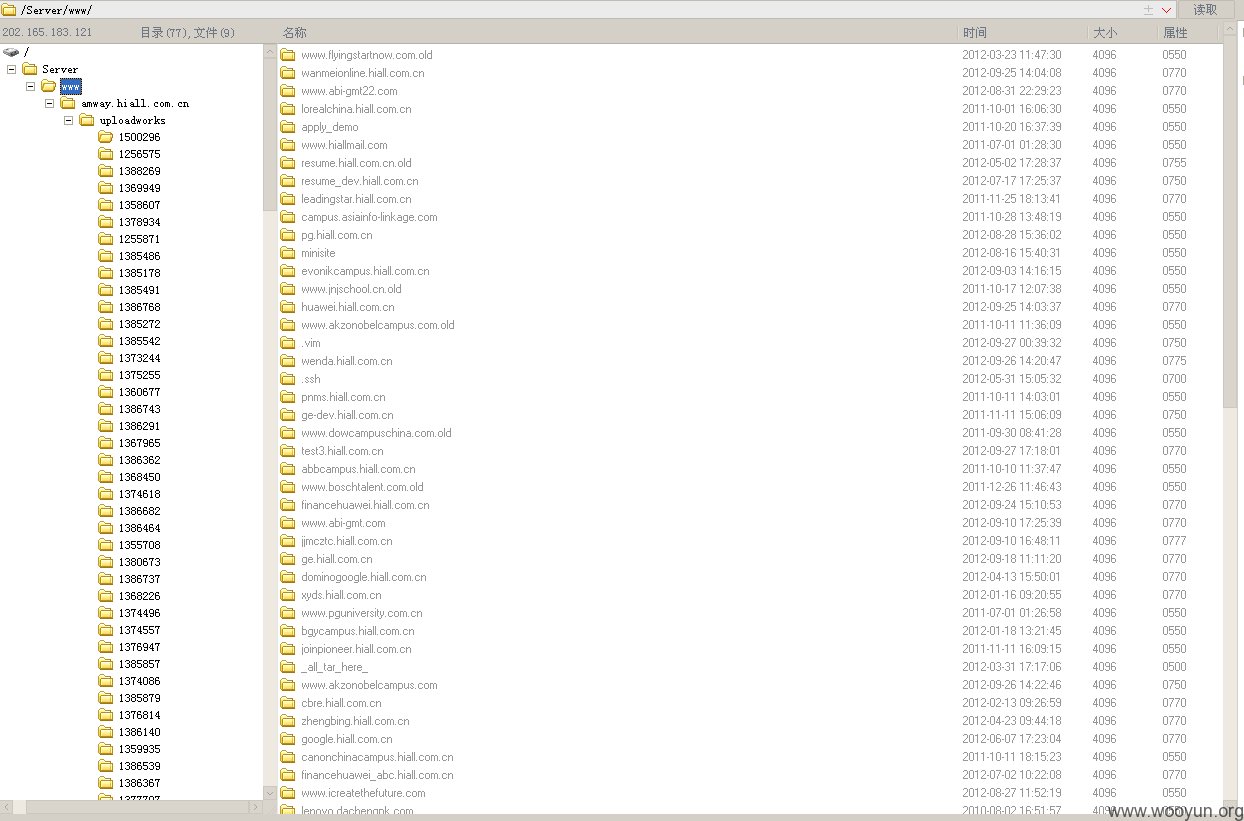Select the www.hiallmail.com folder icon

[x=288, y=145]
